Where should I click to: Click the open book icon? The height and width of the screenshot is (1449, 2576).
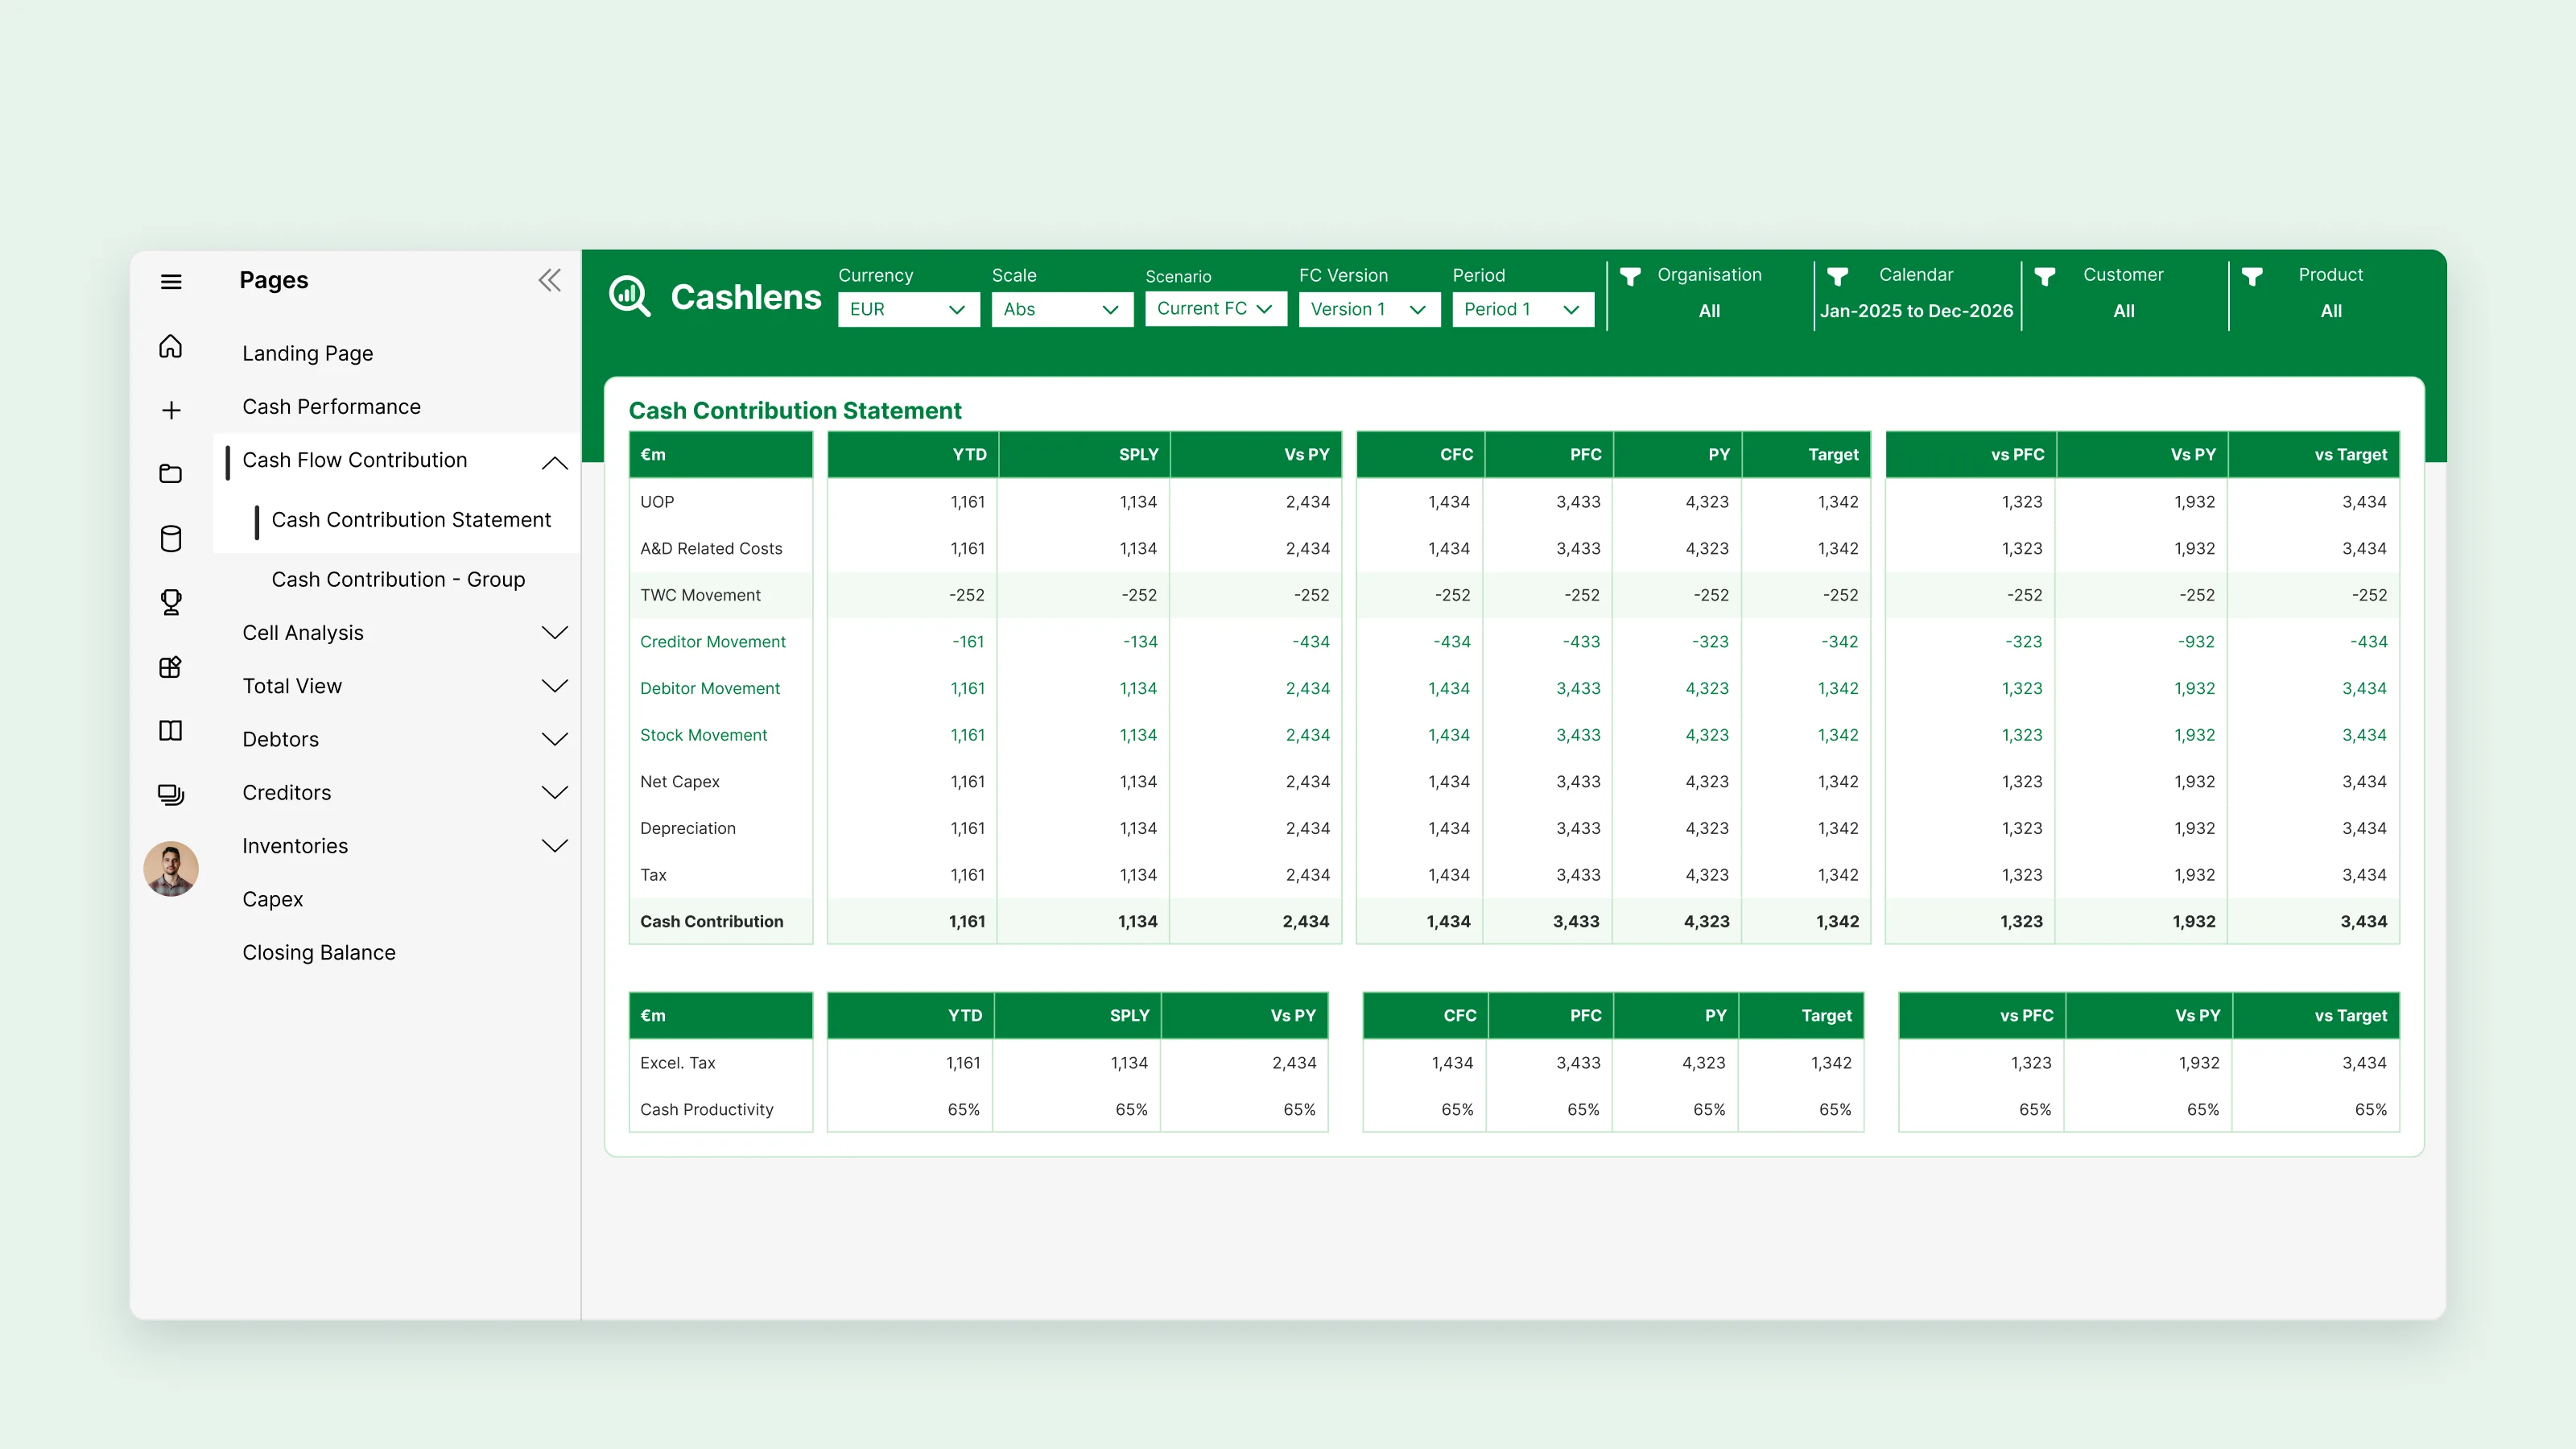tap(171, 730)
